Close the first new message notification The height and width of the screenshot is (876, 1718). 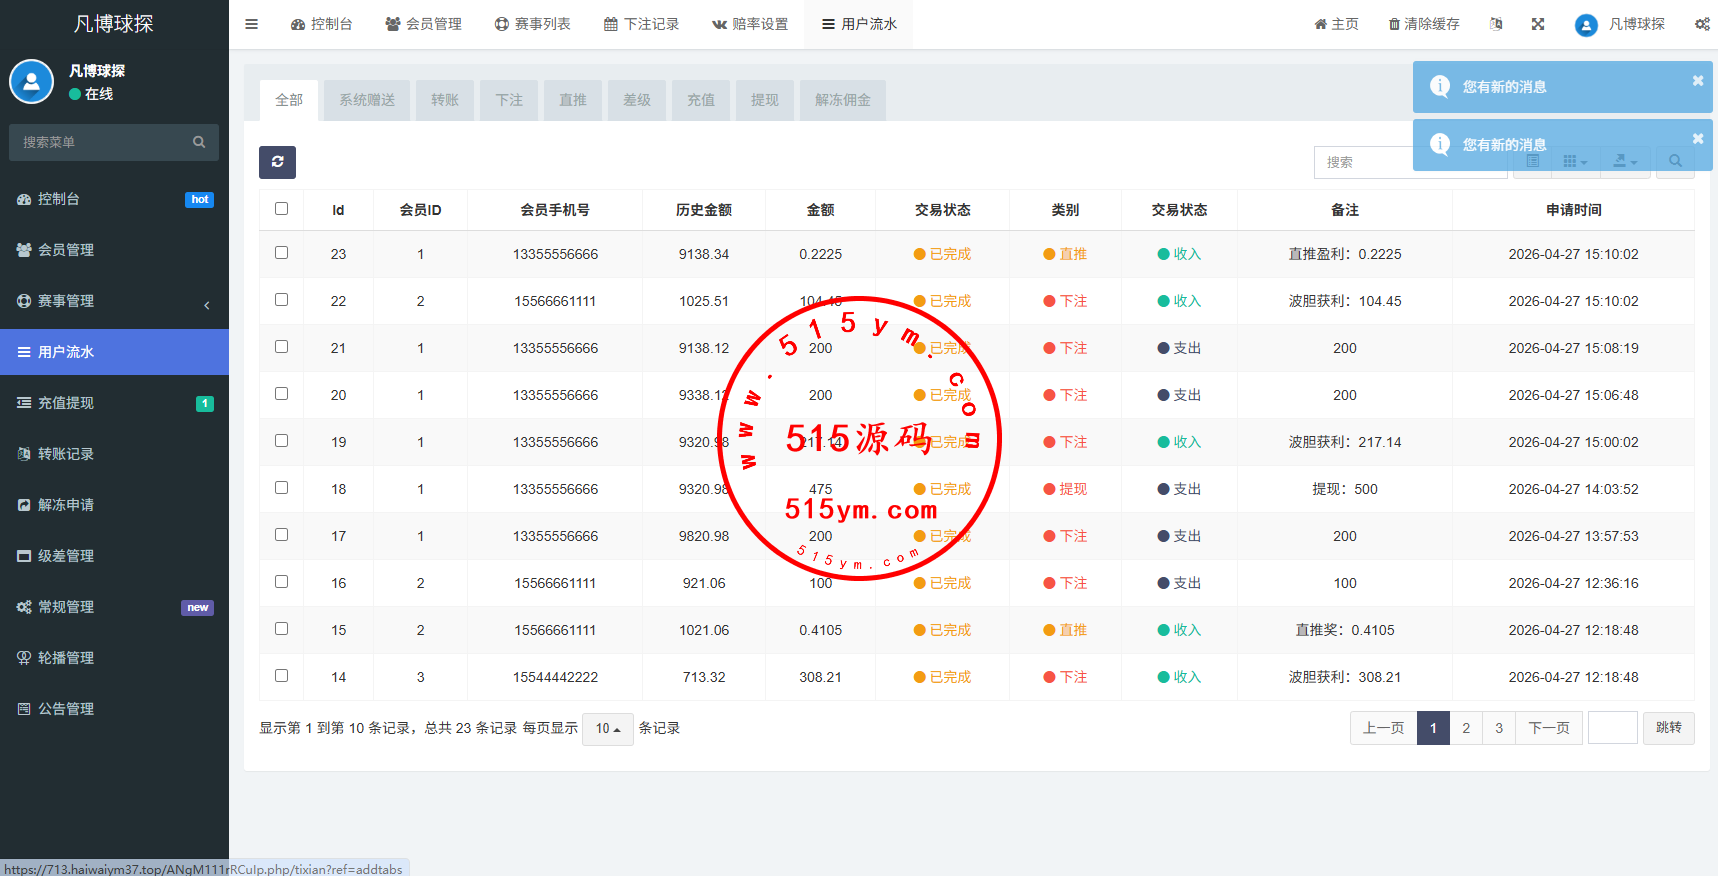[1697, 81]
